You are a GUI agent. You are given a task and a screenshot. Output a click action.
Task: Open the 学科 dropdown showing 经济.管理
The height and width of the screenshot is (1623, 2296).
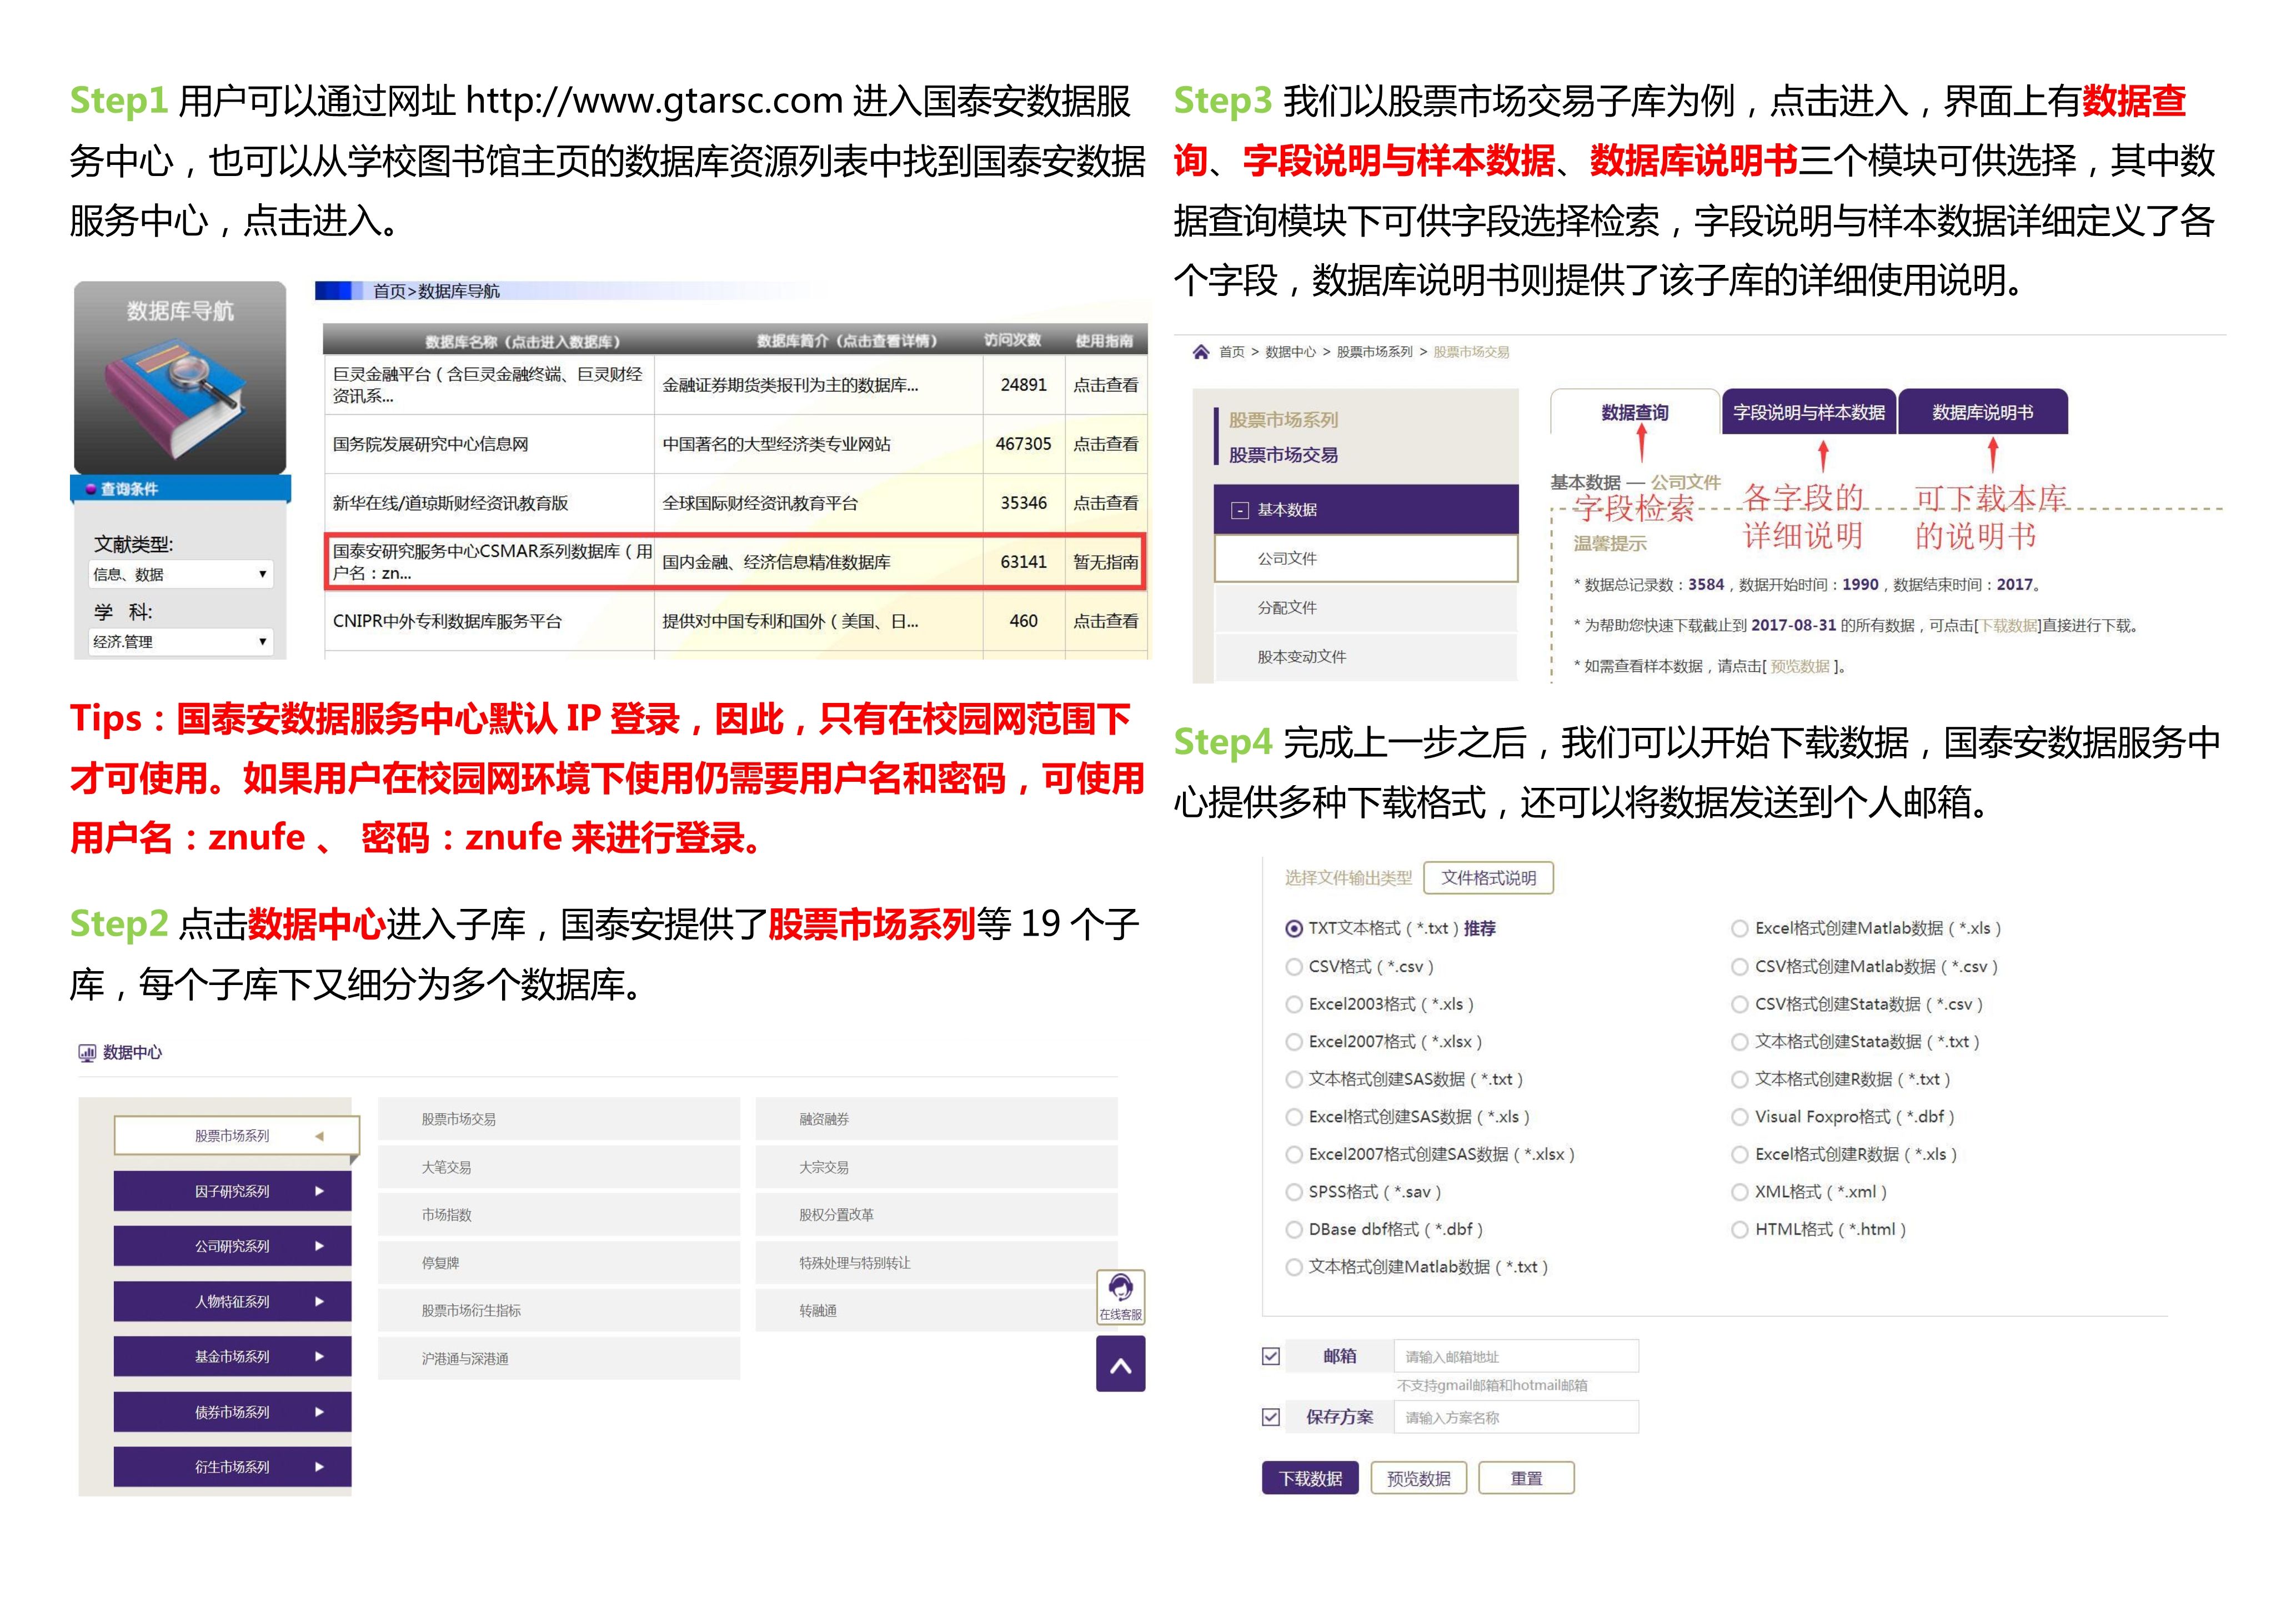click(180, 642)
